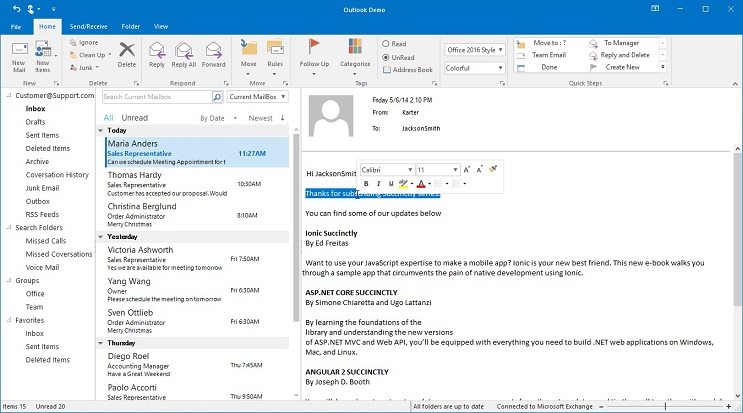
Task: Increase font size with grow icon
Action: pyautogui.click(x=467, y=170)
